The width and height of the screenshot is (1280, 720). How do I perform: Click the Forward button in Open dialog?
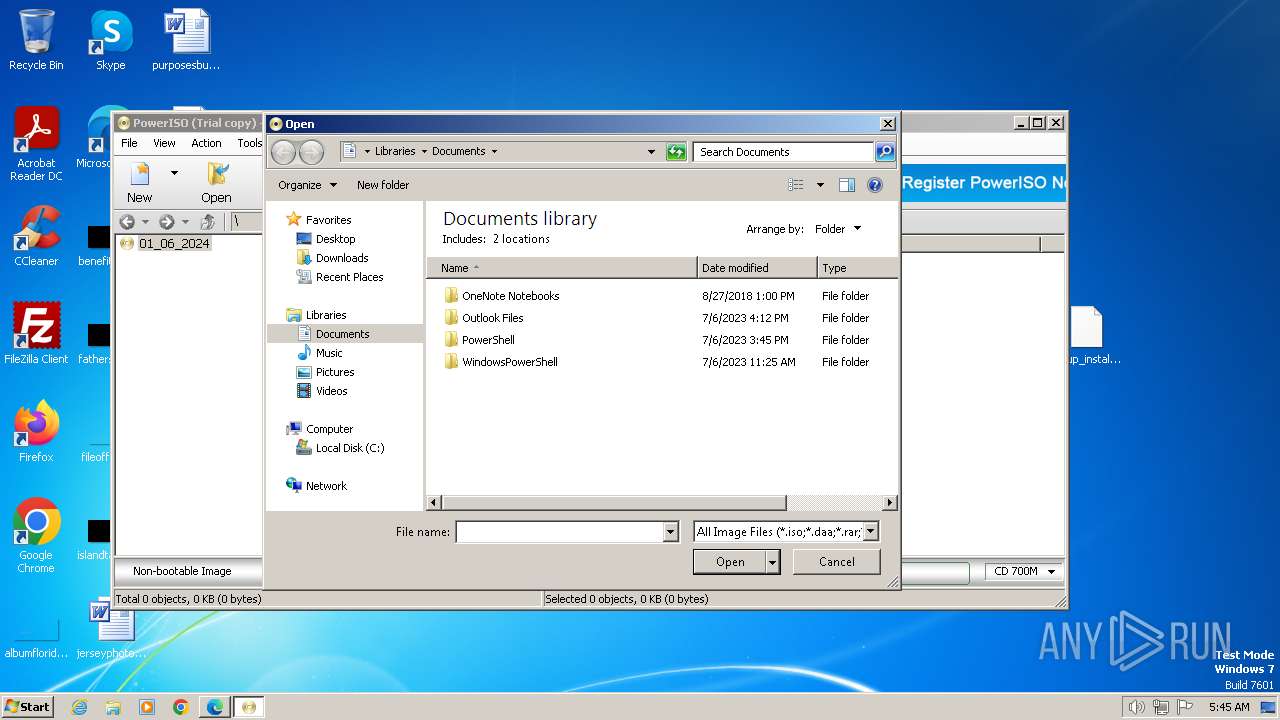pyautogui.click(x=311, y=152)
